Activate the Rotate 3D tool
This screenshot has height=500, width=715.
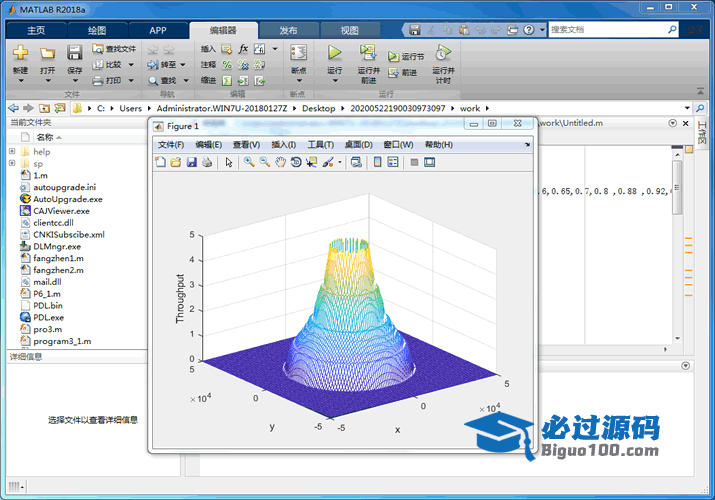tap(296, 162)
